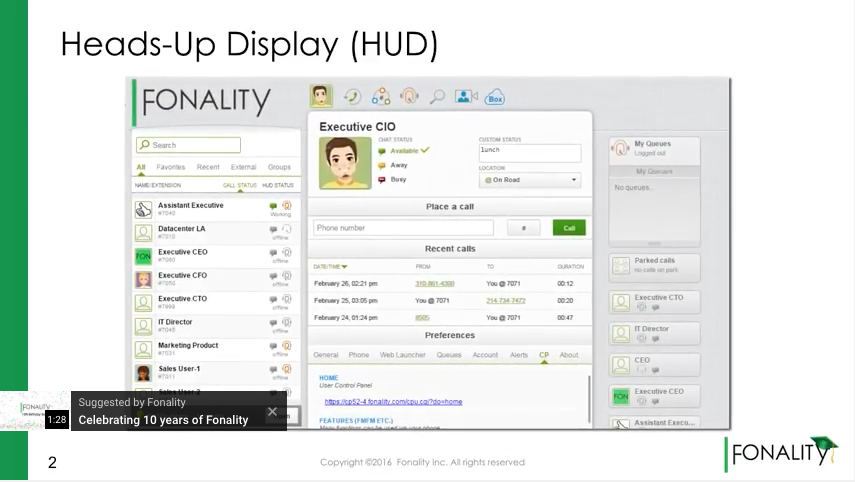Click Sales User-1 avatar picture
Viewport: 855px width, 482px height.
[143, 373]
